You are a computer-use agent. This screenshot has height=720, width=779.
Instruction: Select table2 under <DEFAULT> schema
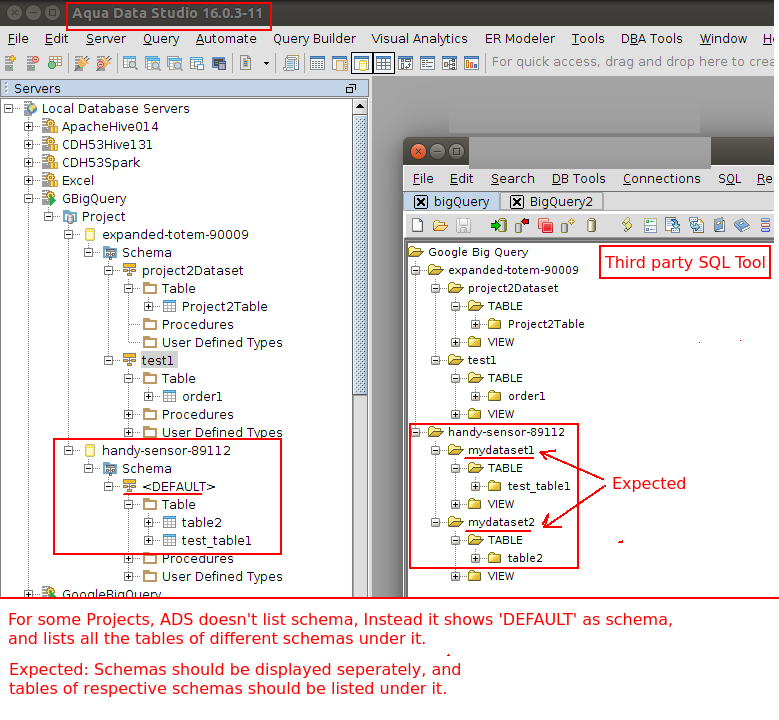(x=201, y=523)
